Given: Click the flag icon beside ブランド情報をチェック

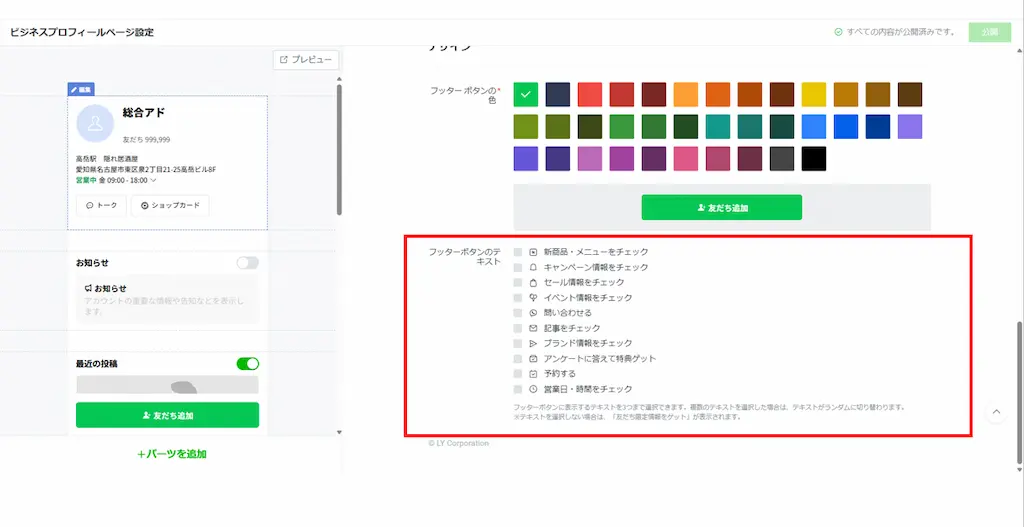Looking at the screenshot, I should click(x=533, y=343).
